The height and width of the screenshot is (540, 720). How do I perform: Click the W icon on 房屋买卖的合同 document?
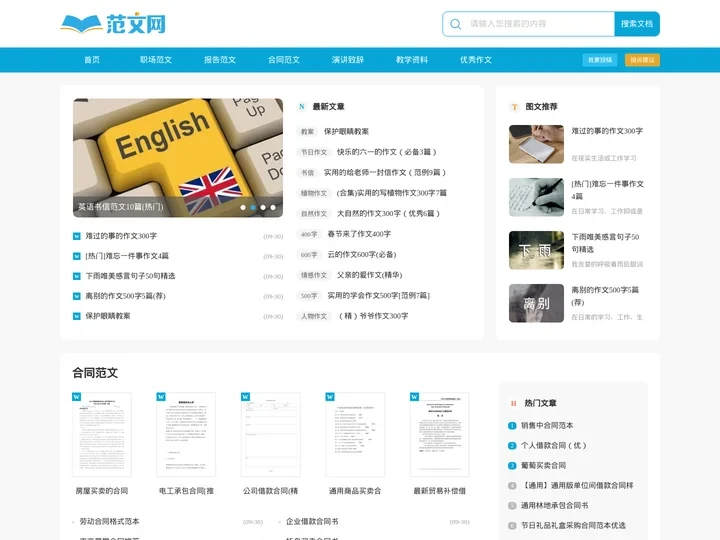[77, 397]
